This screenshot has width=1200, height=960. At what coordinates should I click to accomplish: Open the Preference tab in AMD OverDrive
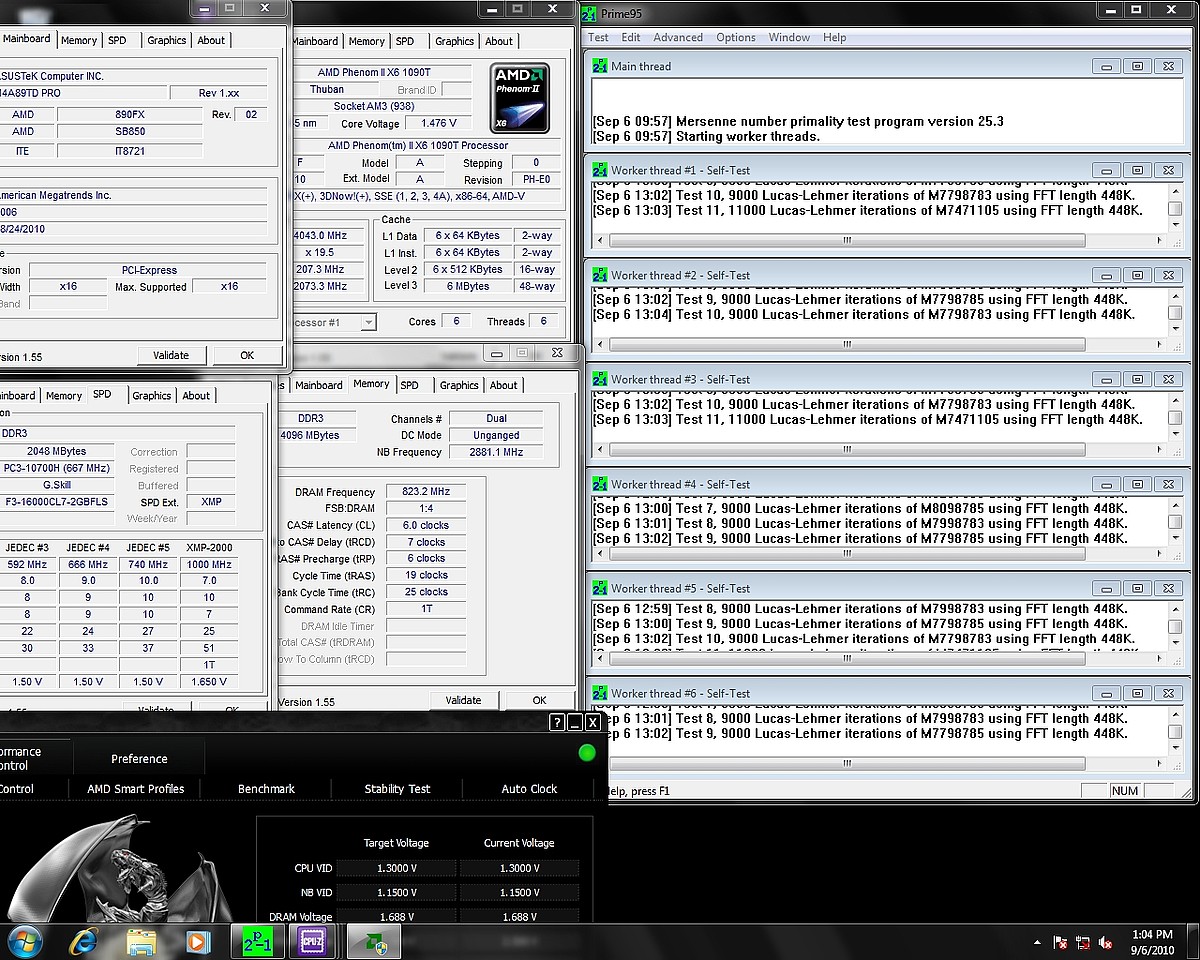[x=139, y=759]
